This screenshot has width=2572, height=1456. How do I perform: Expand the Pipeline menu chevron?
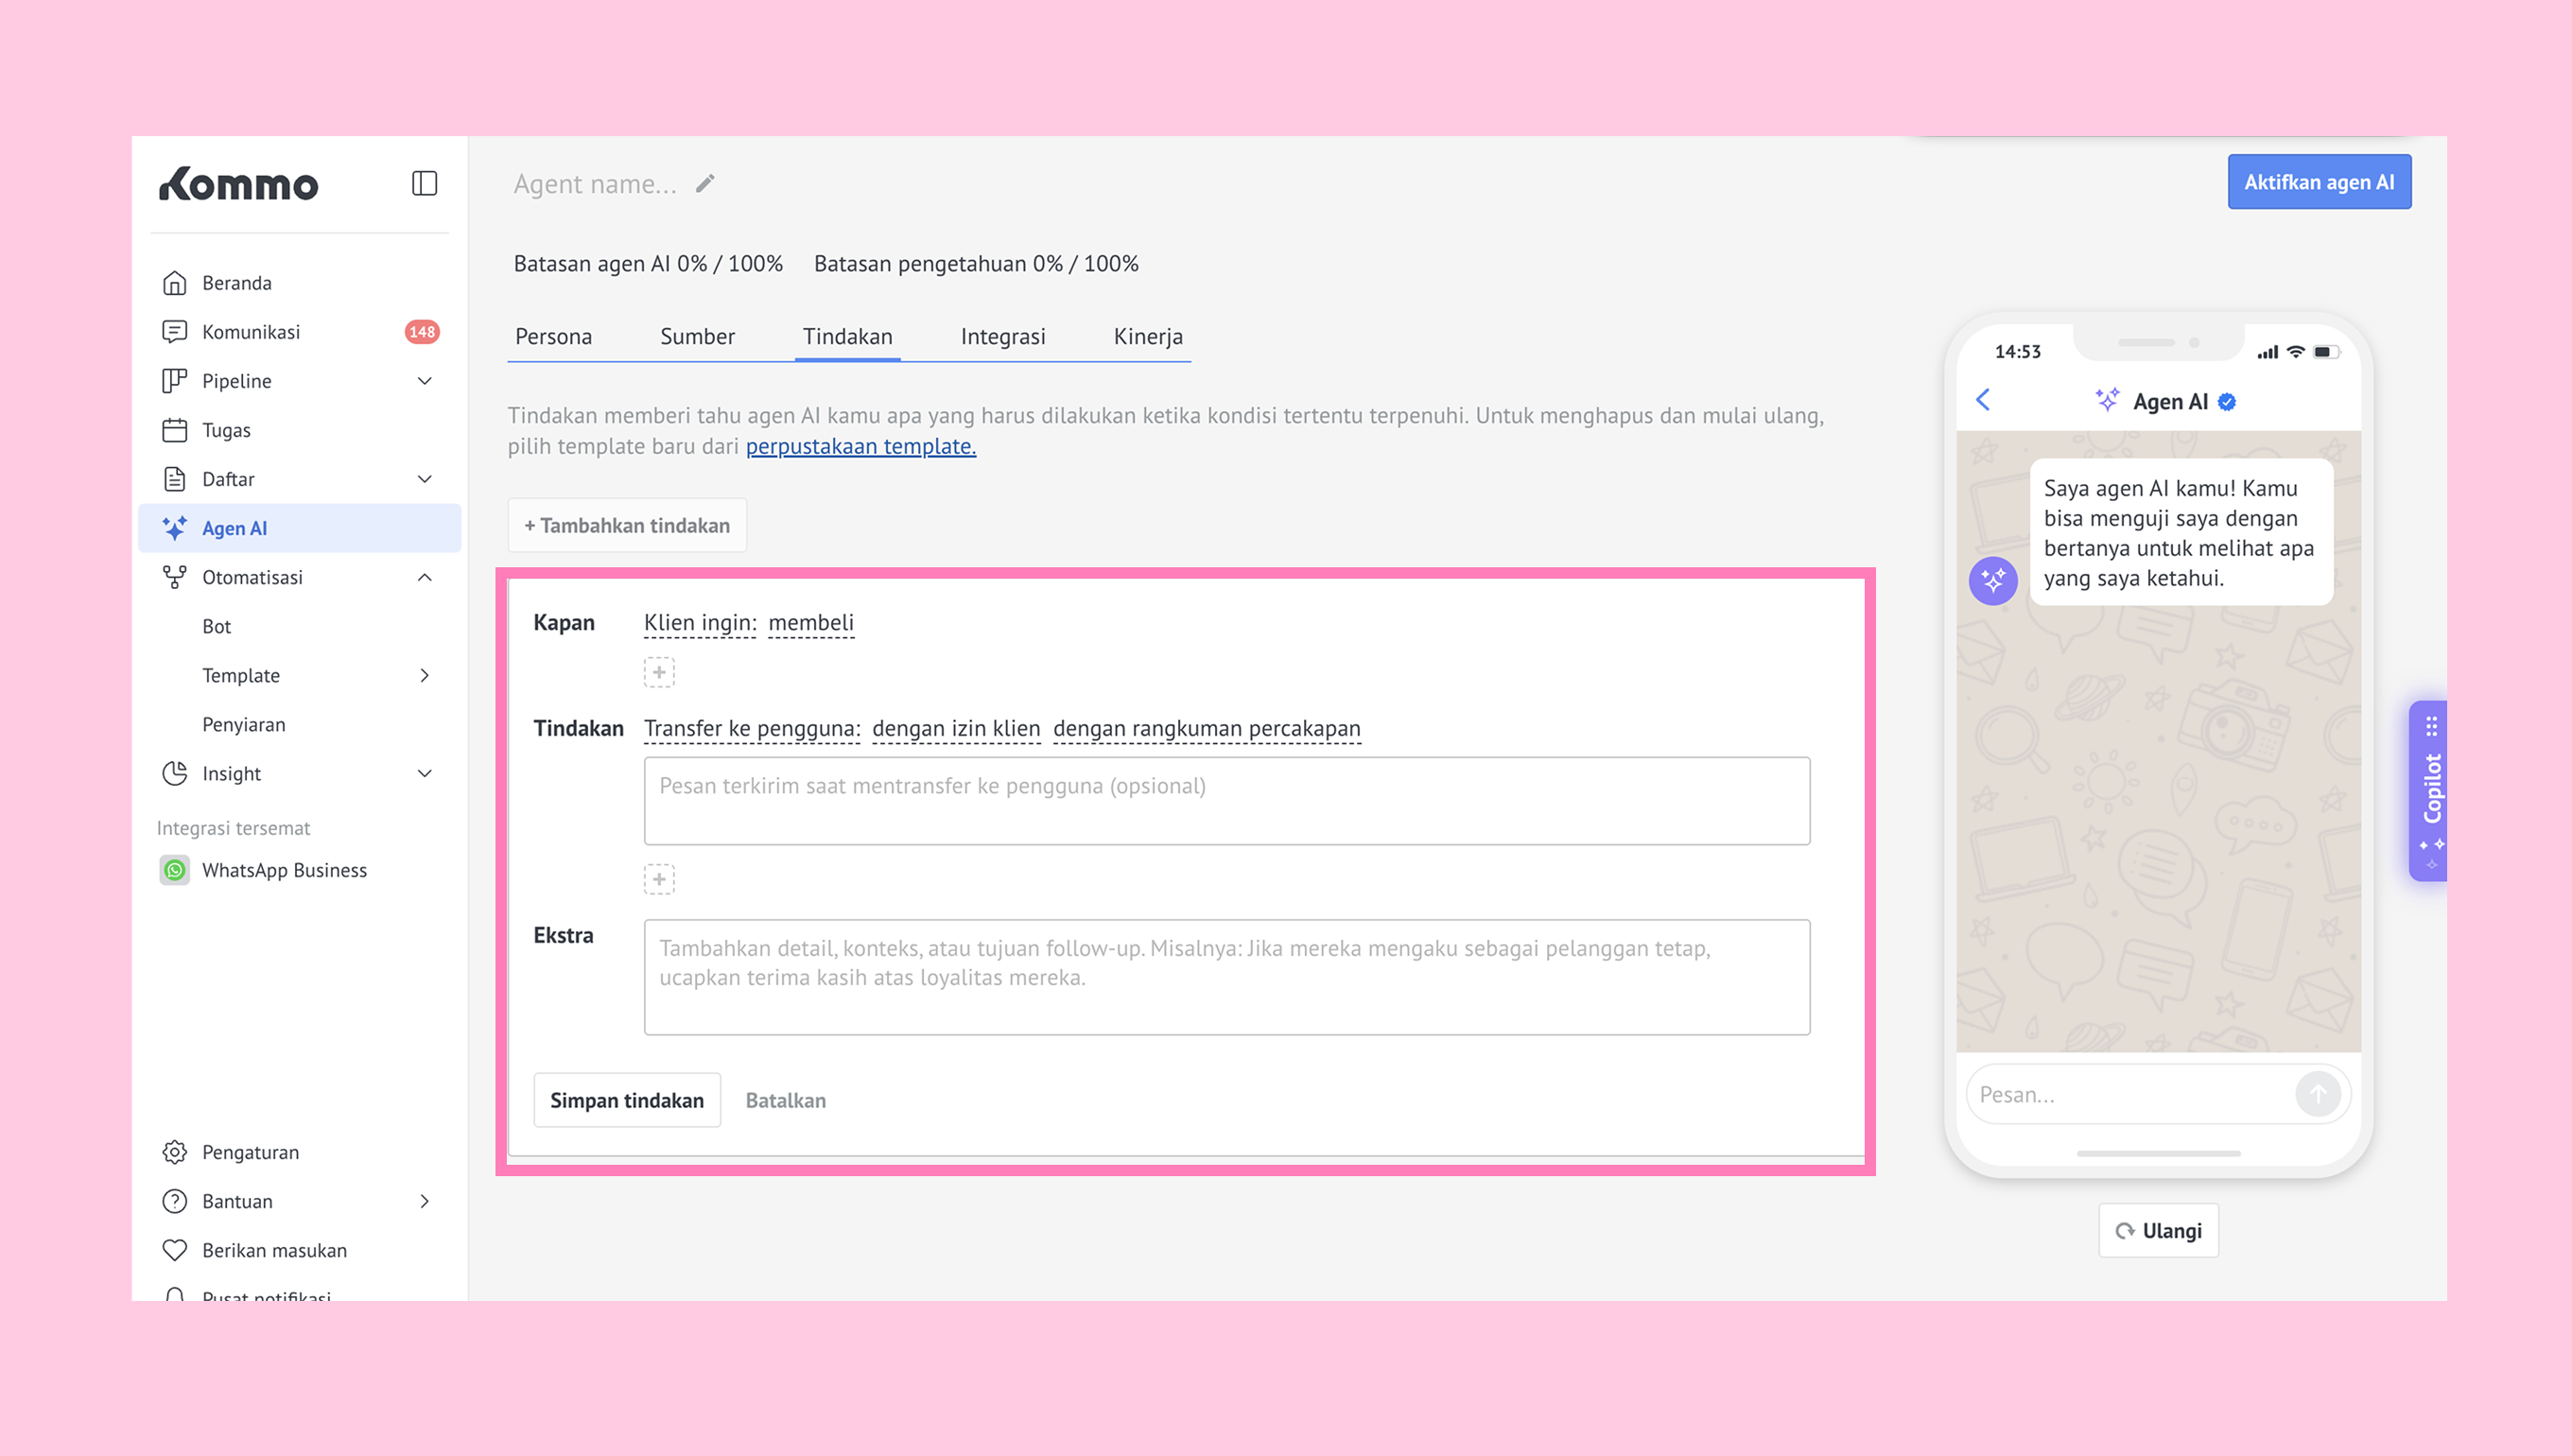424,381
